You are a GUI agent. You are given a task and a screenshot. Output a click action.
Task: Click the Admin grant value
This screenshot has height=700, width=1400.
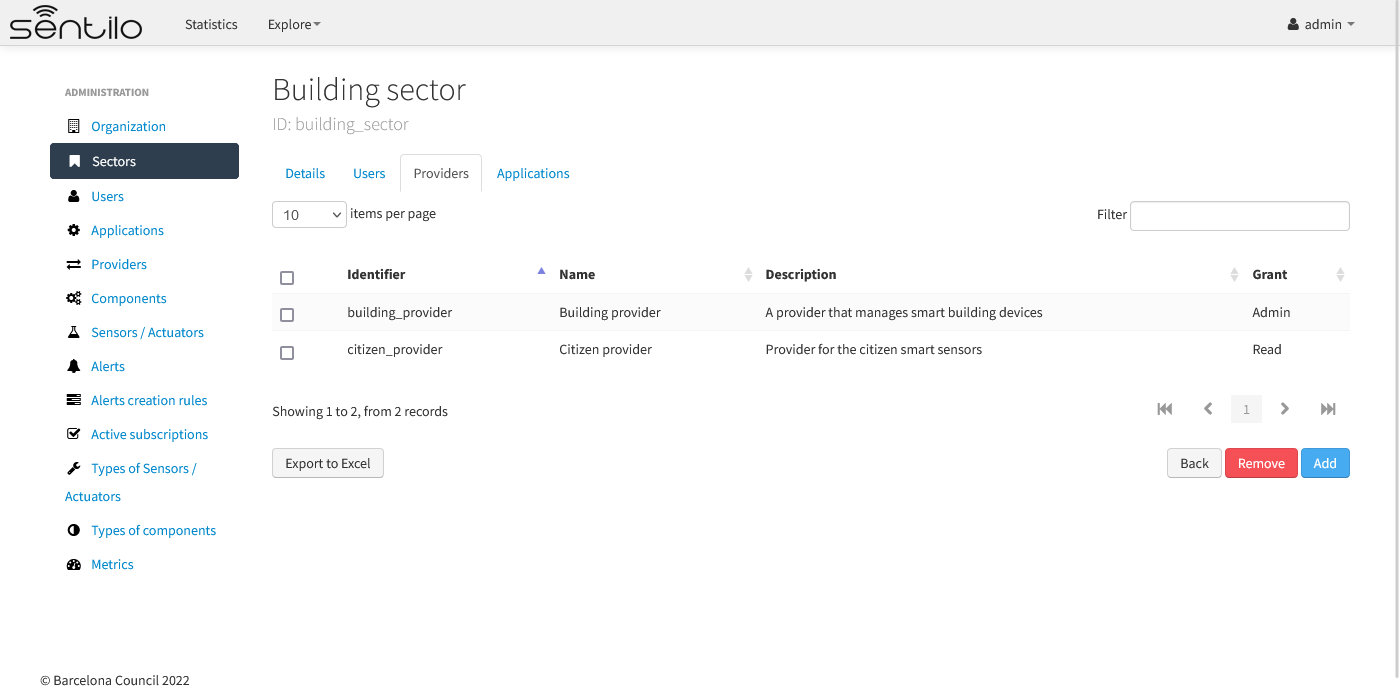[1271, 312]
